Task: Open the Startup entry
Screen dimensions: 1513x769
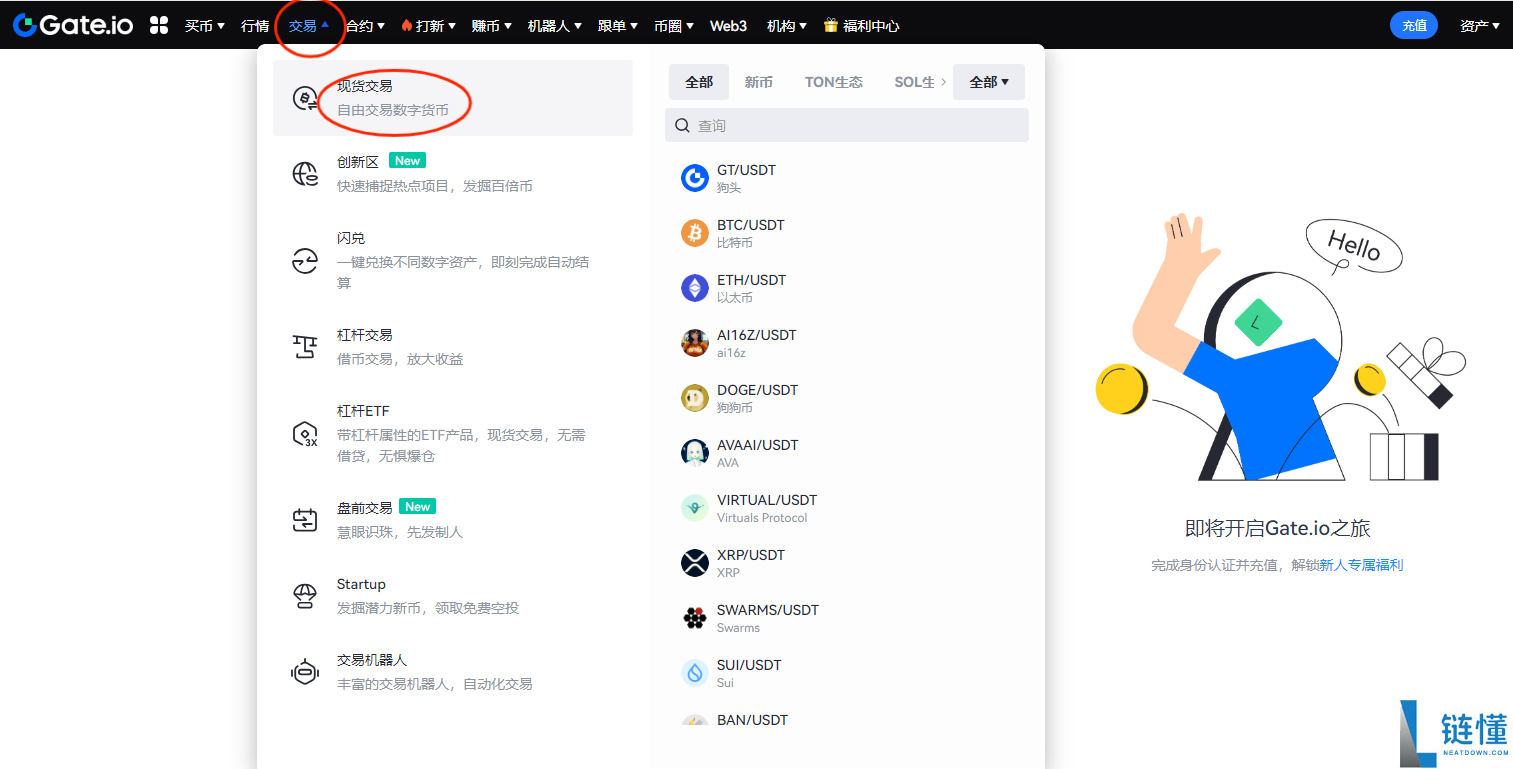Action: 453,596
